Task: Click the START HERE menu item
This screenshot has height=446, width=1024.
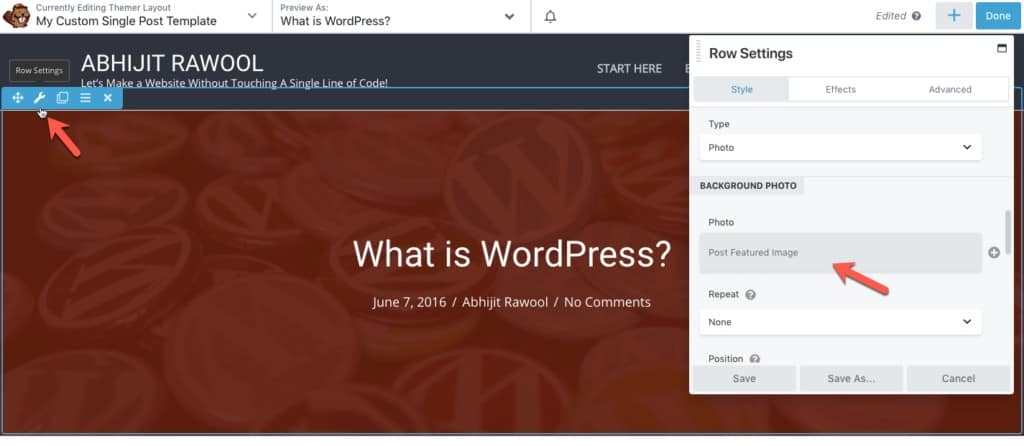Action: point(629,69)
